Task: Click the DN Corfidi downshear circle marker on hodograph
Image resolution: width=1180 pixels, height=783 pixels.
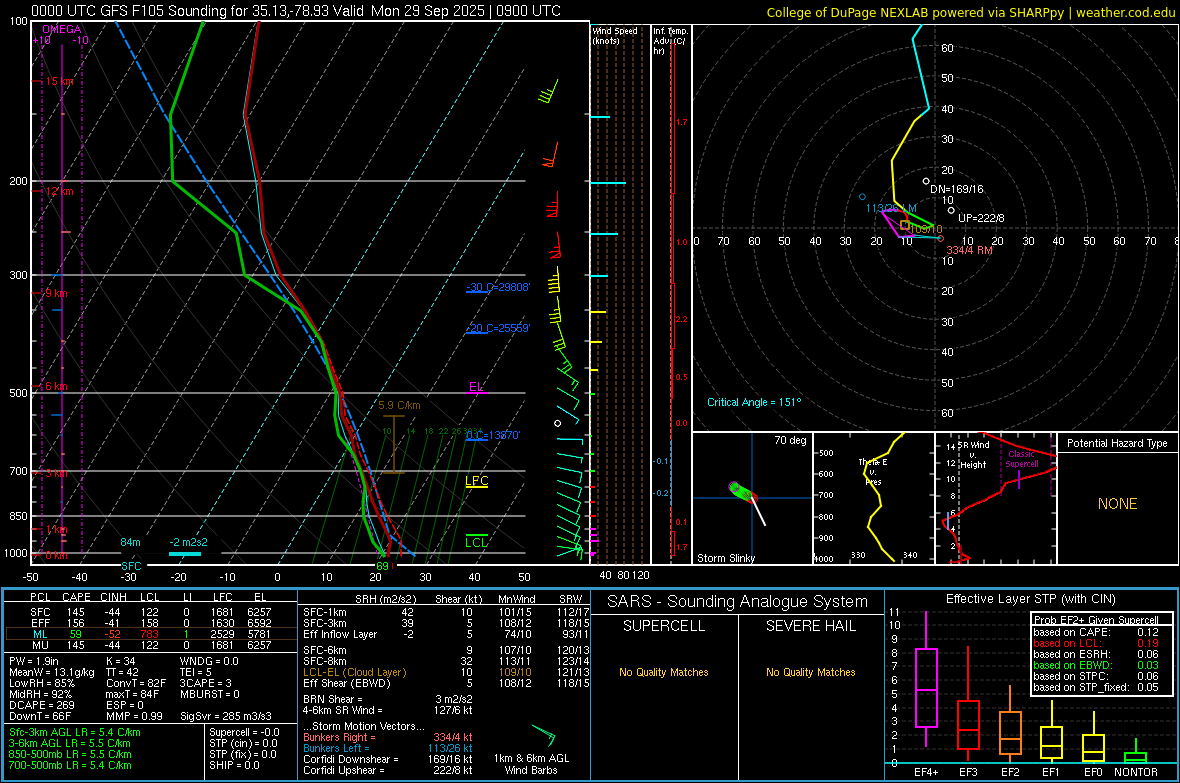Action: point(926,181)
